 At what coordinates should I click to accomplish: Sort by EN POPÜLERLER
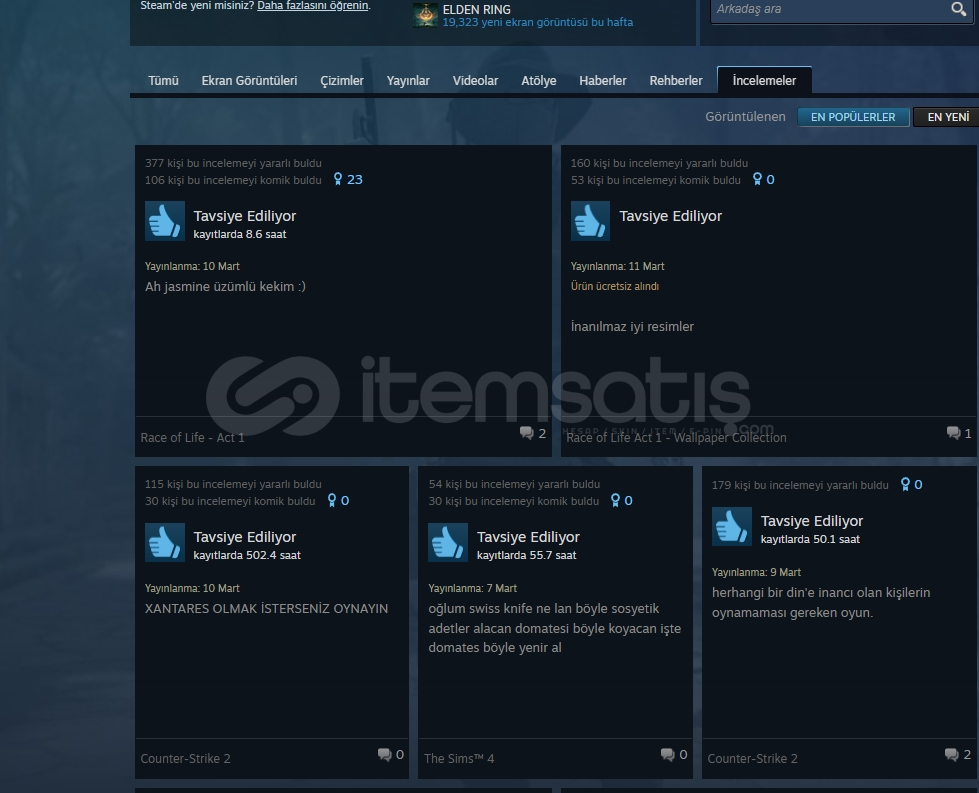pyautogui.click(x=853, y=117)
